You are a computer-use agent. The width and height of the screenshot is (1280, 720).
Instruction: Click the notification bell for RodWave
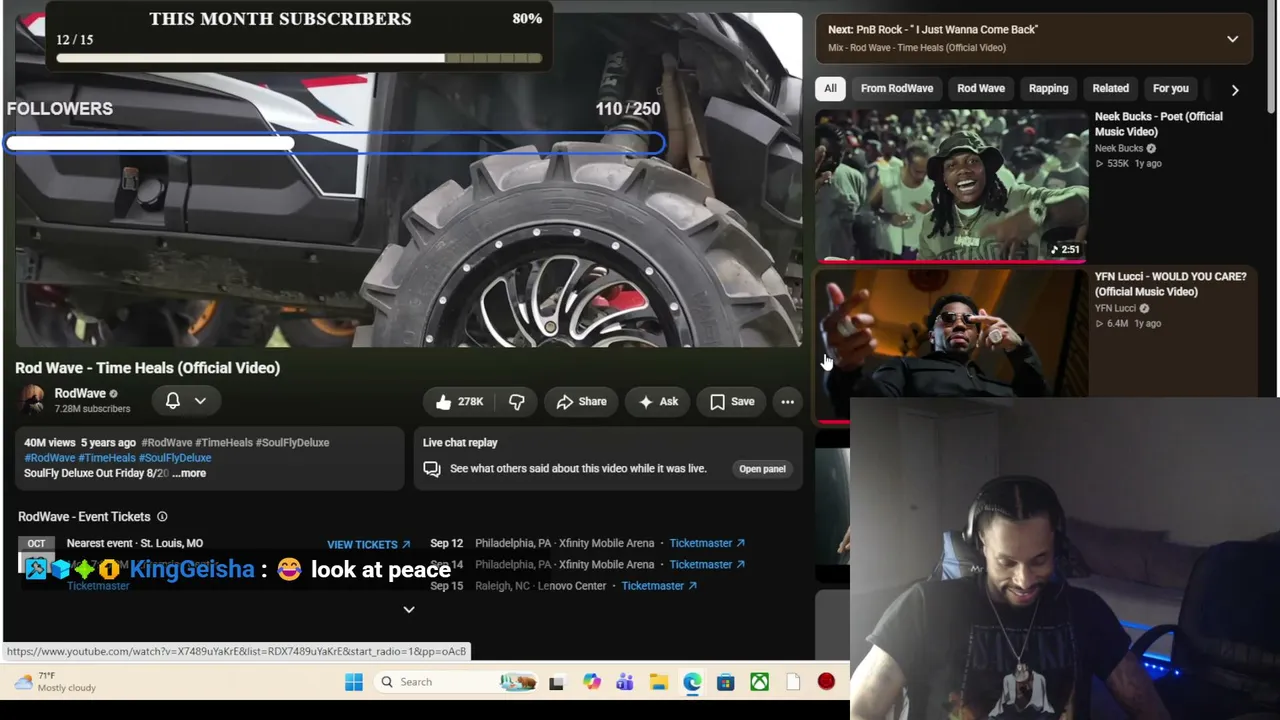click(x=172, y=401)
